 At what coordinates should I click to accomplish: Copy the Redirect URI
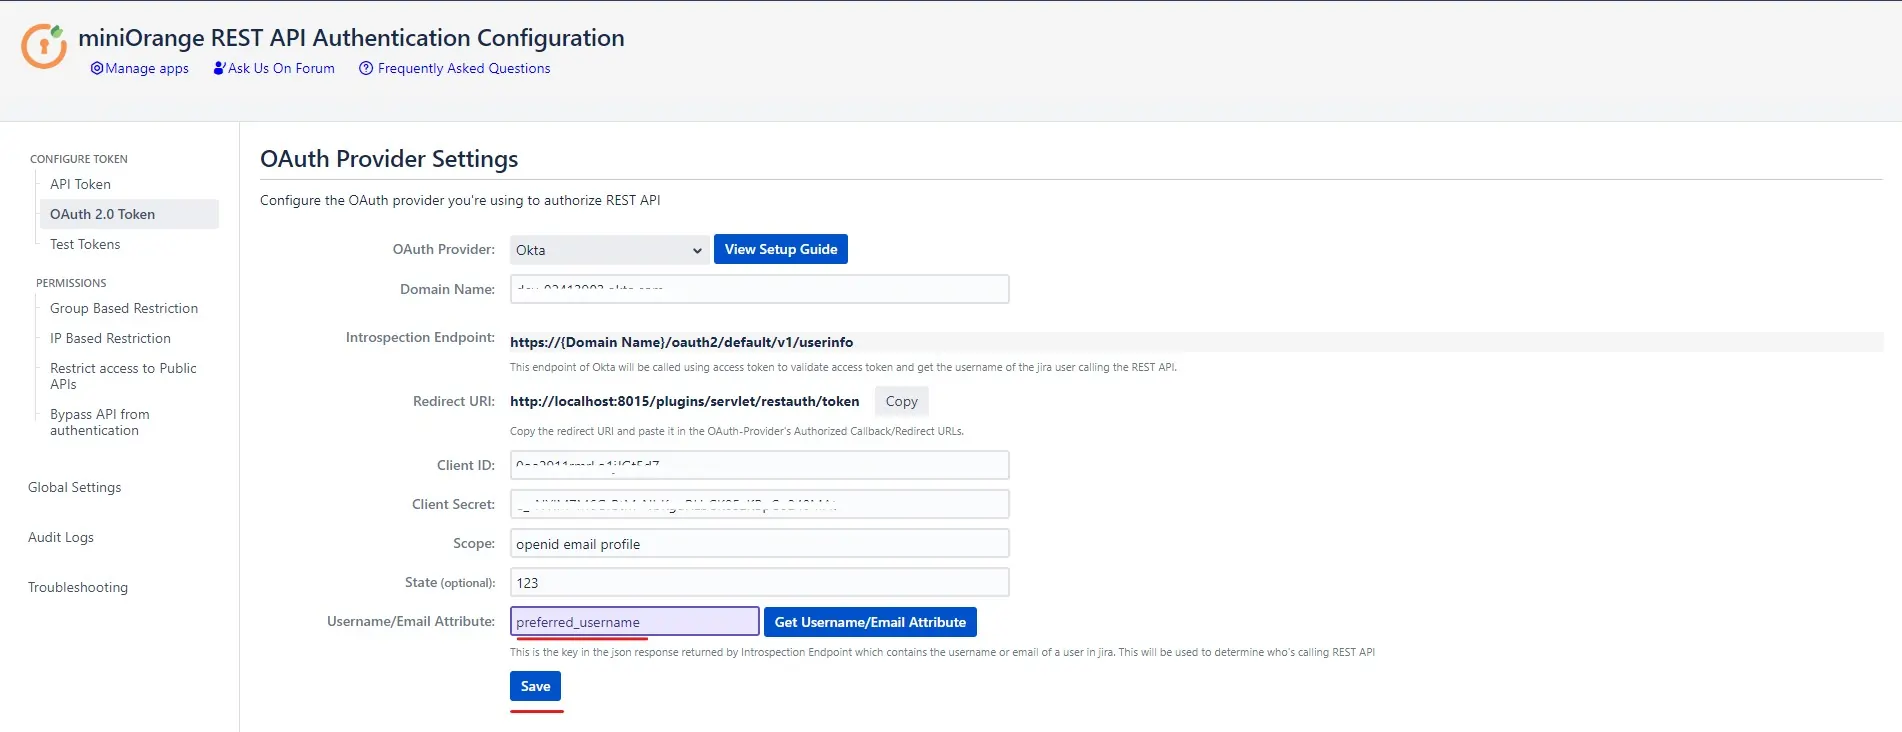point(901,401)
